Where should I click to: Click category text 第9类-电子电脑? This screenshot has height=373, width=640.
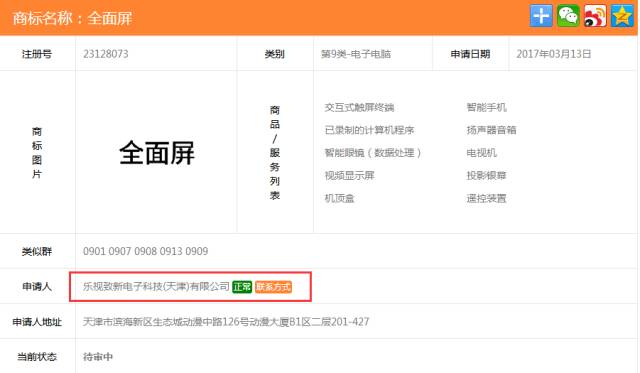(356, 54)
